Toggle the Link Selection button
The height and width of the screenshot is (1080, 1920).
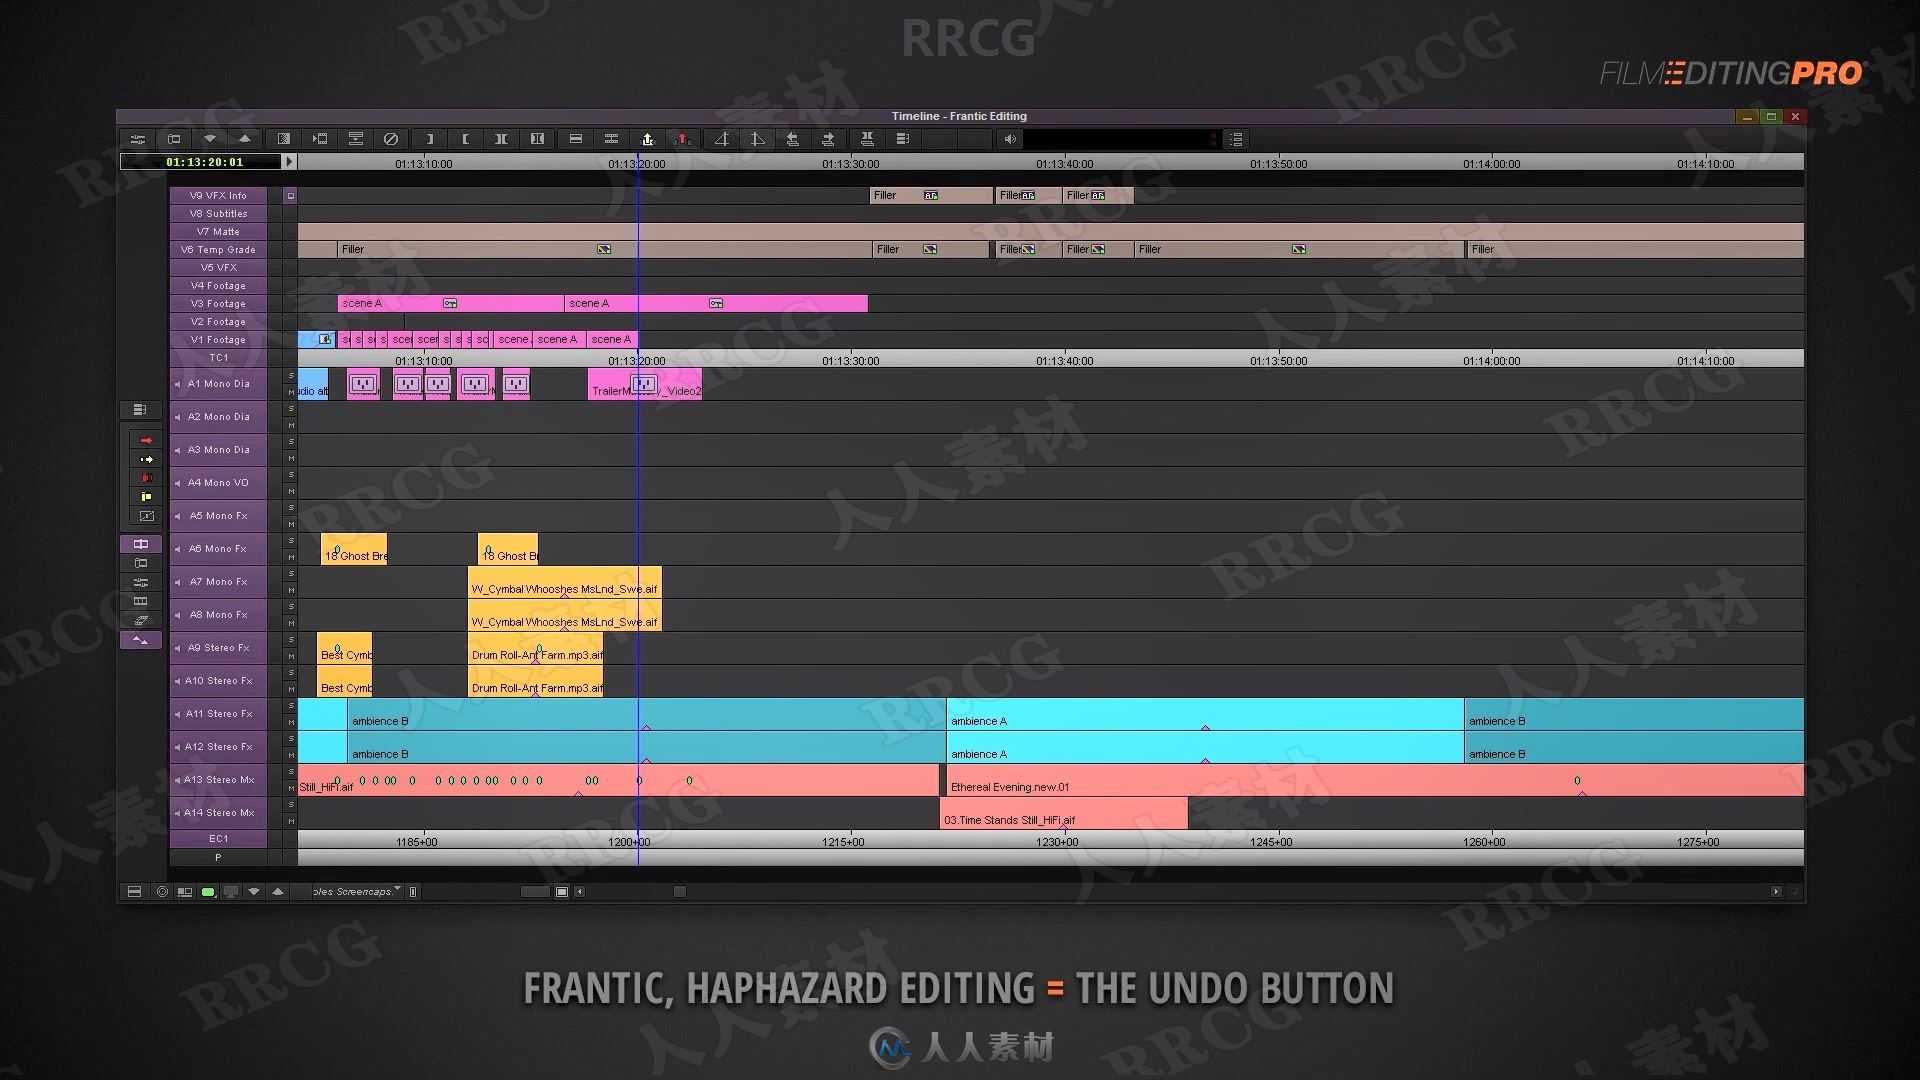(x=141, y=544)
